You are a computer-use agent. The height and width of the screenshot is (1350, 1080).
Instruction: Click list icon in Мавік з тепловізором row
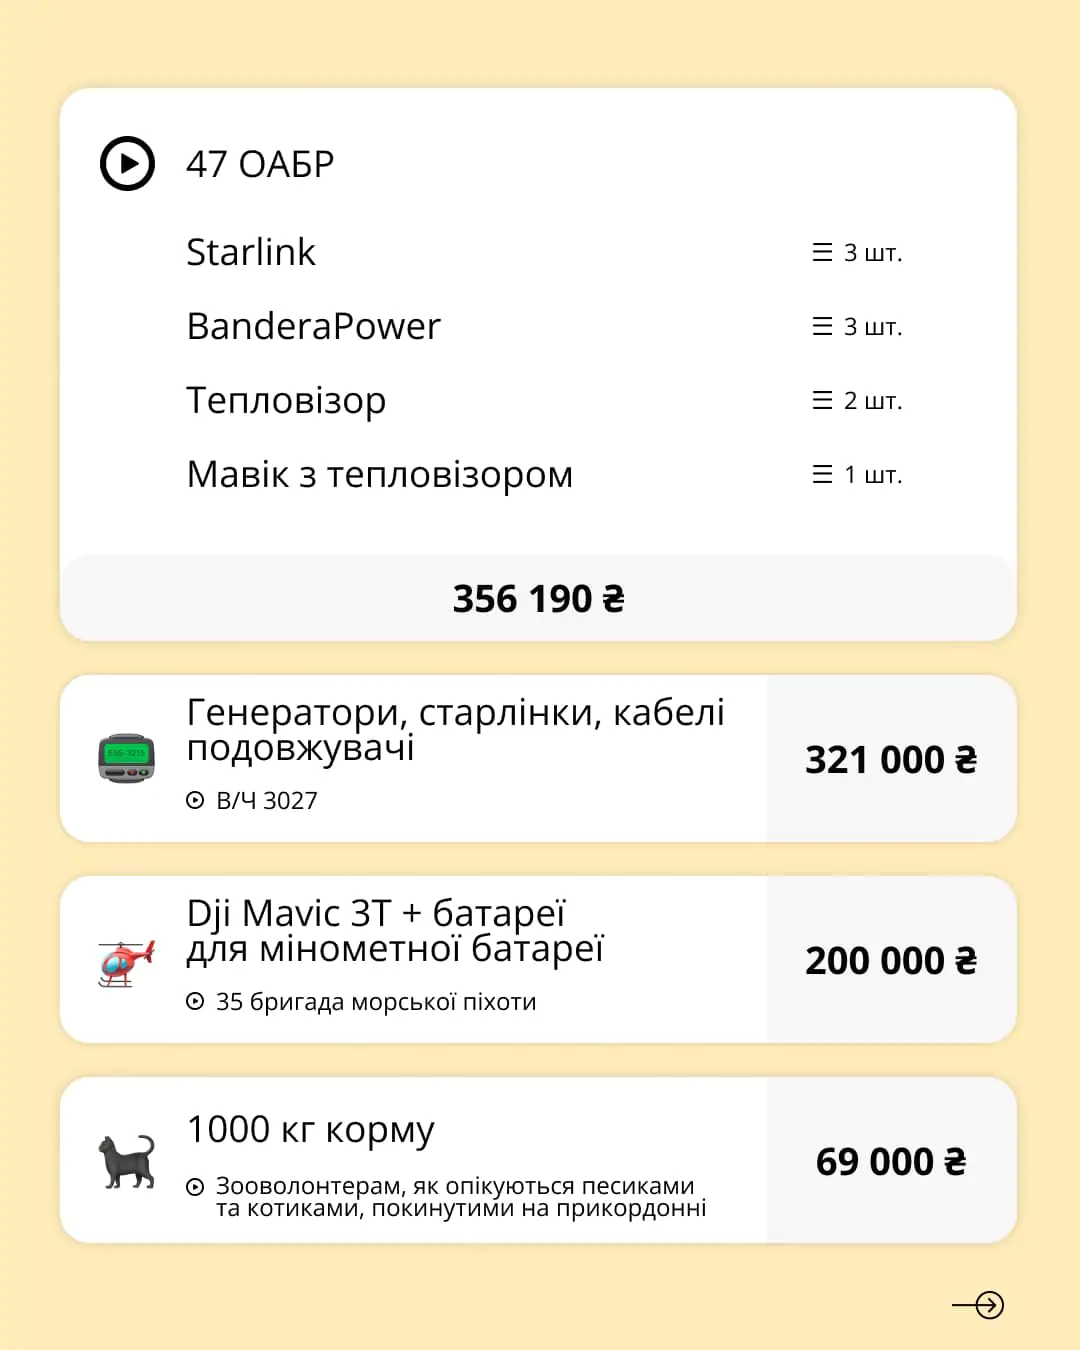[822, 474]
